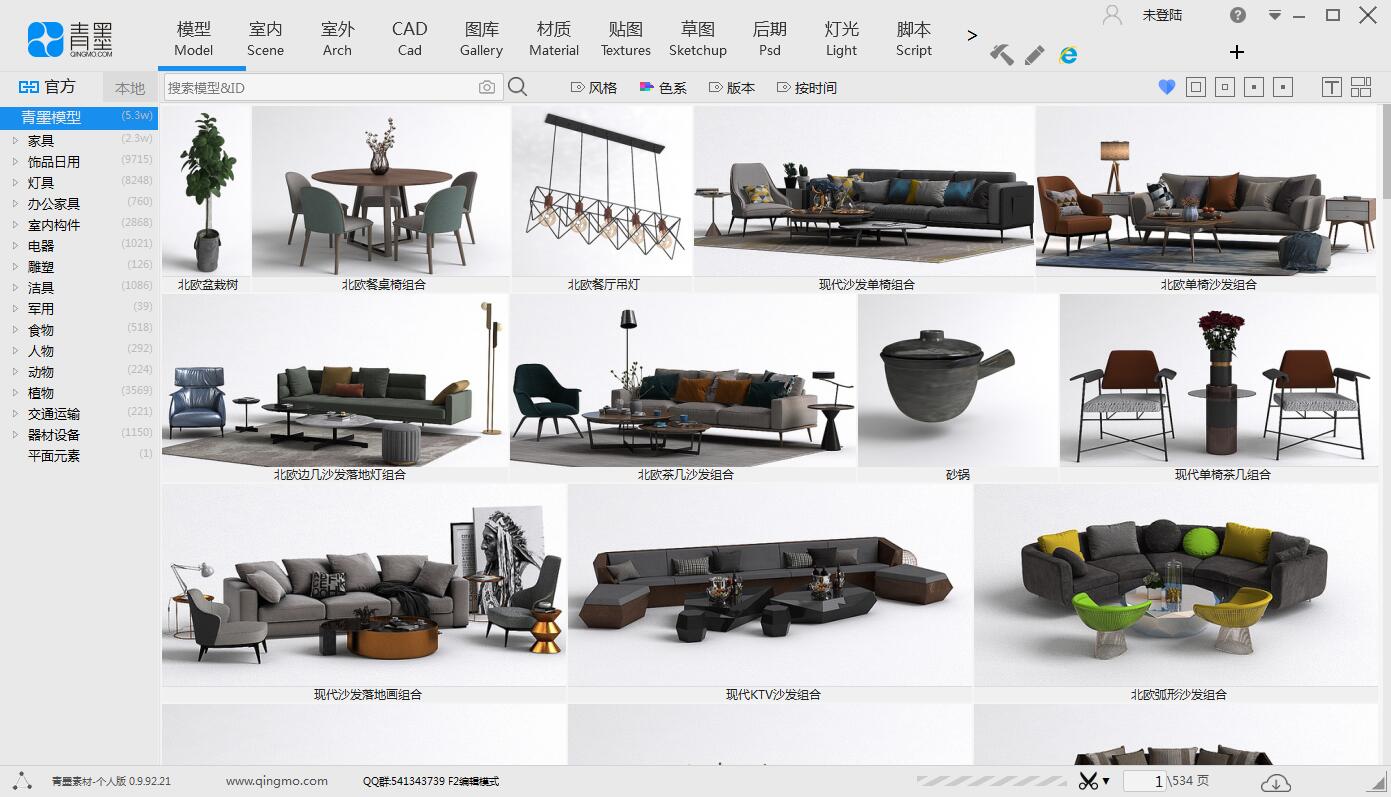Open the Internet Explorer browser icon
The height and width of the screenshot is (797, 1391).
click(1068, 55)
